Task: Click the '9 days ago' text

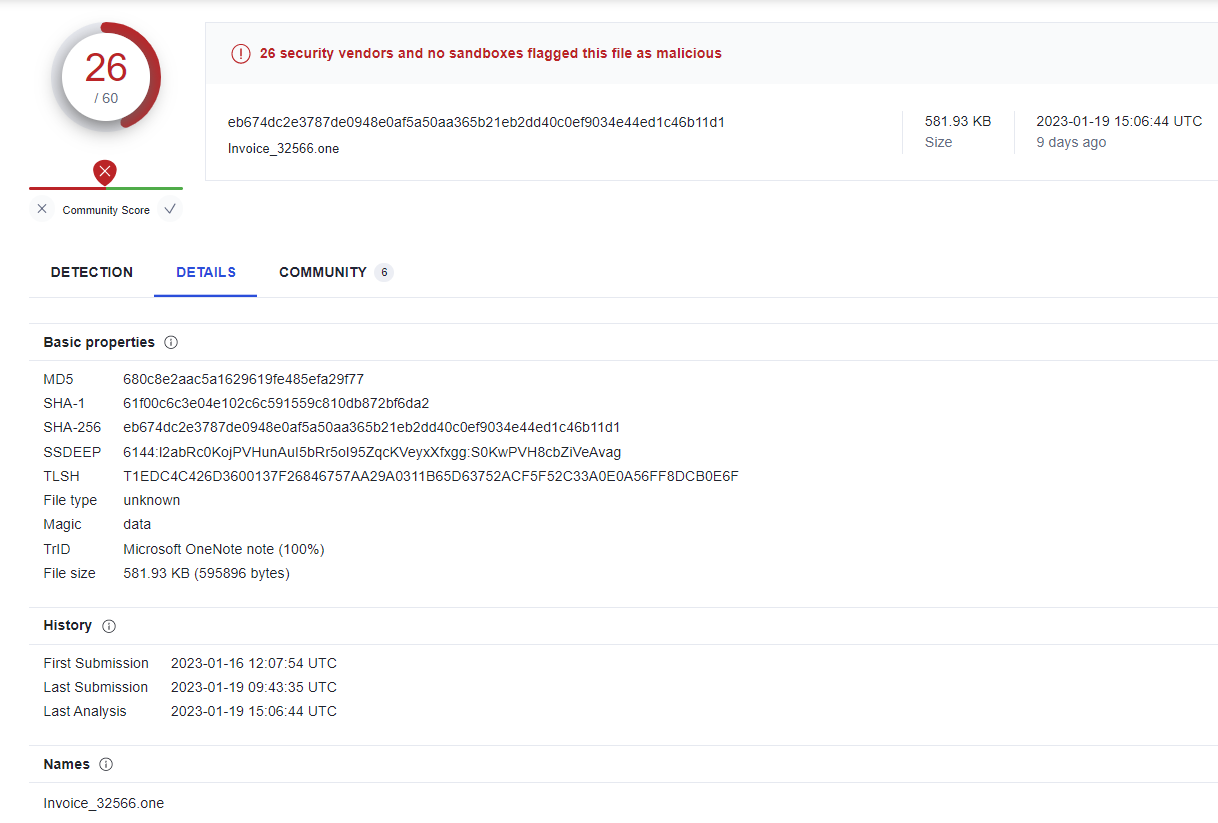Action: pyautogui.click(x=1071, y=142)
